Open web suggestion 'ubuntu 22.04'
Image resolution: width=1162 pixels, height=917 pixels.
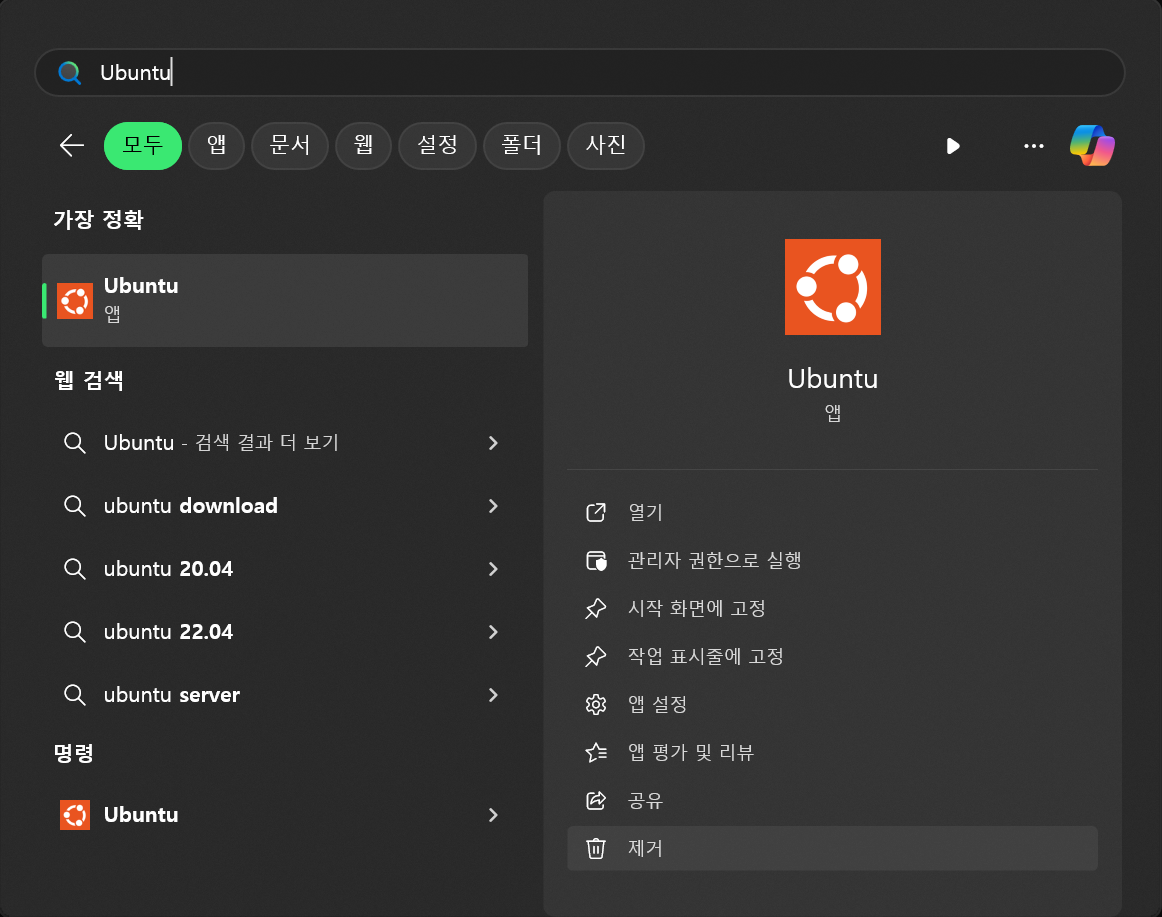tap(285, 632)
